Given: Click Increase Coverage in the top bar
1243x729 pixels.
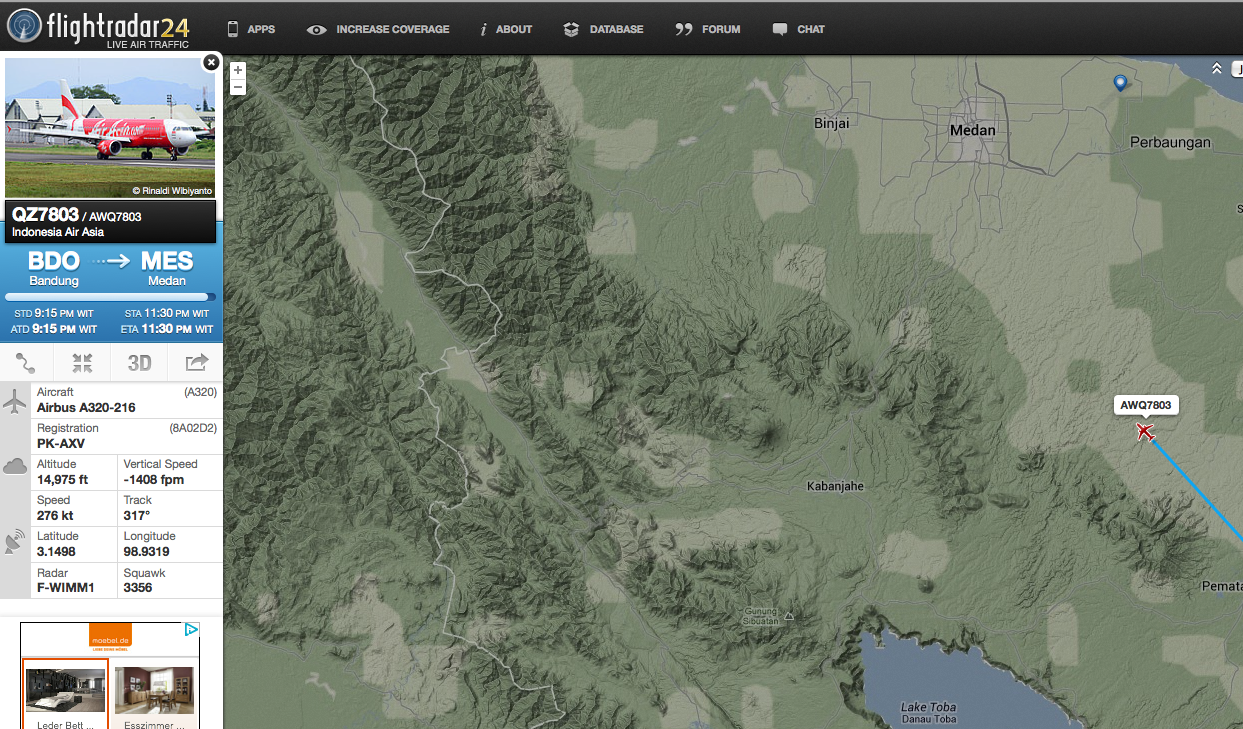Looking at the screenshot, I should click(378, 29).
